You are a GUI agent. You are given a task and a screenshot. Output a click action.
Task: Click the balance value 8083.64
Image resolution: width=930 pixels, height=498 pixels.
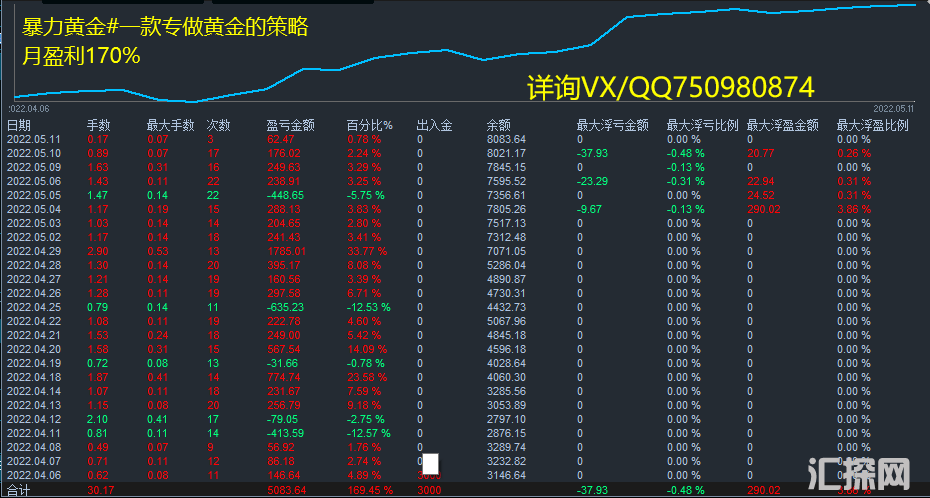point(506,139)
